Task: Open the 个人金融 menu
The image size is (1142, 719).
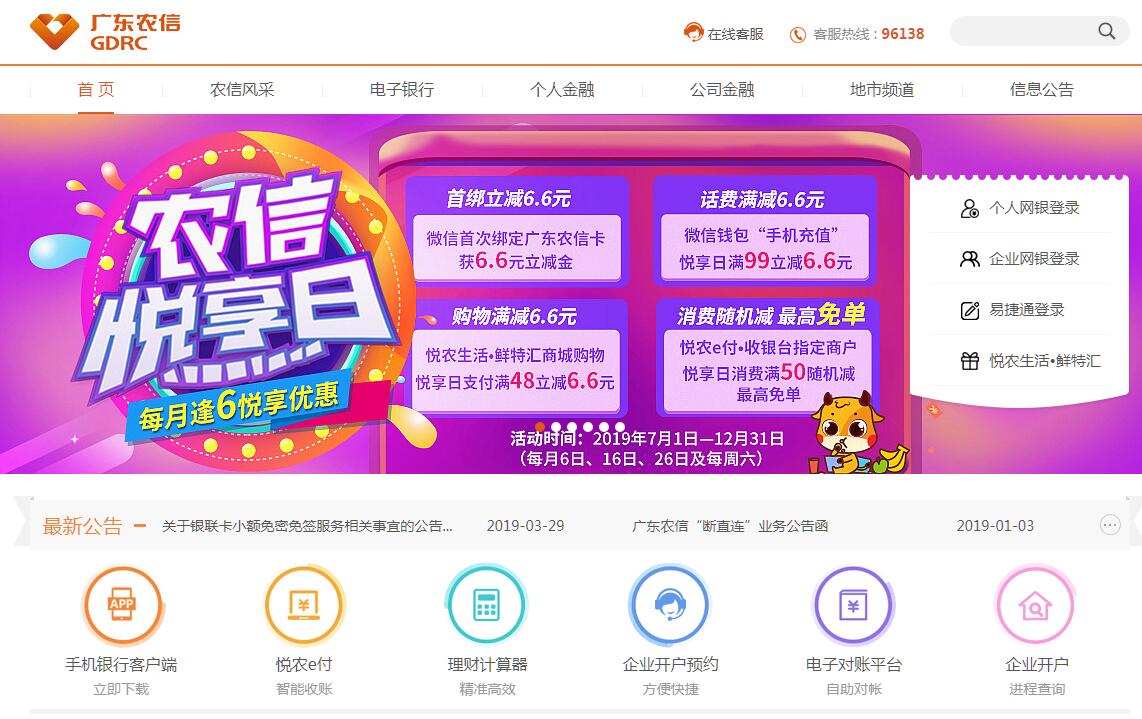Action: click(x=562, y=90)
